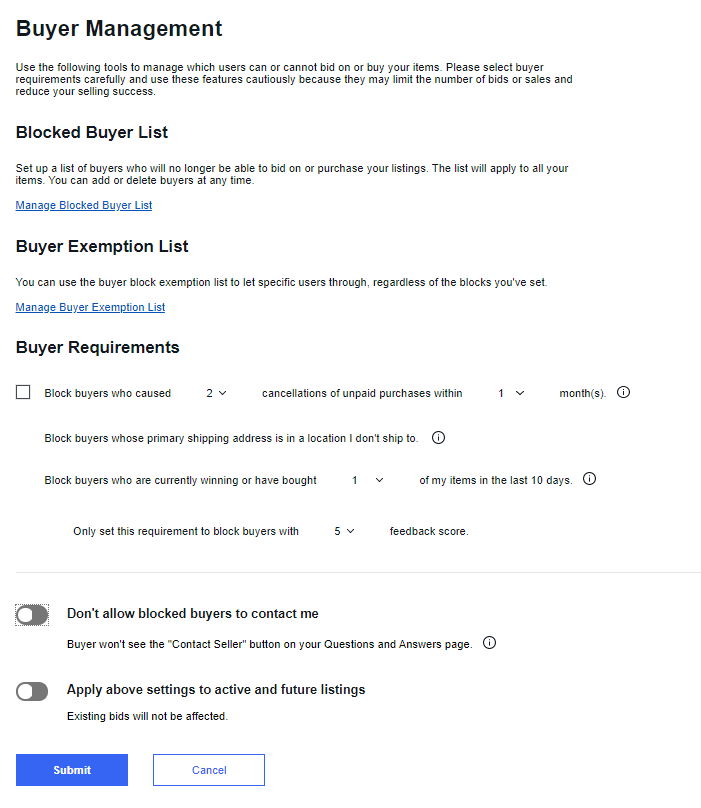Image resolution: width=701 pixels, height=808 pixels.
Task: Open the cancellations count dropdown showing 2
Action: coord(216,393)
